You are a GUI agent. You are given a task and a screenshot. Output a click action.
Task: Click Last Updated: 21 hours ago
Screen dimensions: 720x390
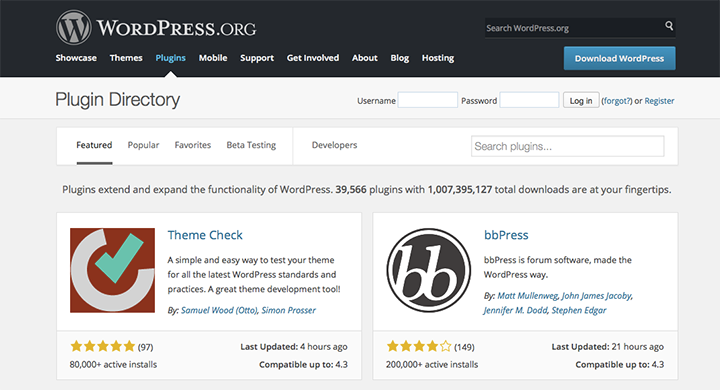click(608, 347)
